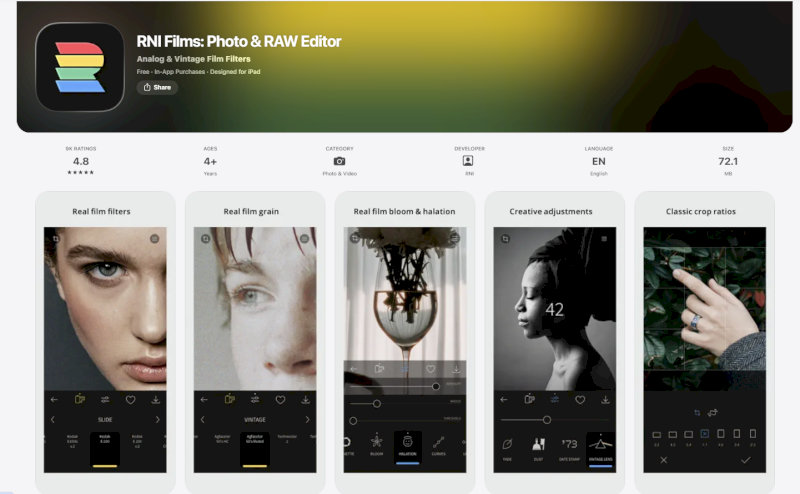
Task: Go to previous category left of VINTAGE
Action: tap(203, 419)
